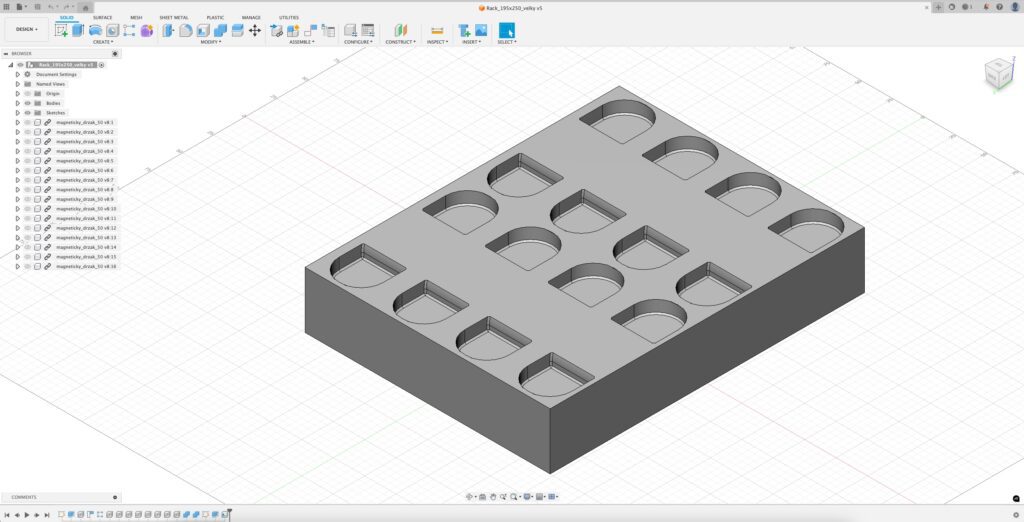Switch to the Mesh tab
This screenshot has width=1024, height=522.
pos(136,18)
